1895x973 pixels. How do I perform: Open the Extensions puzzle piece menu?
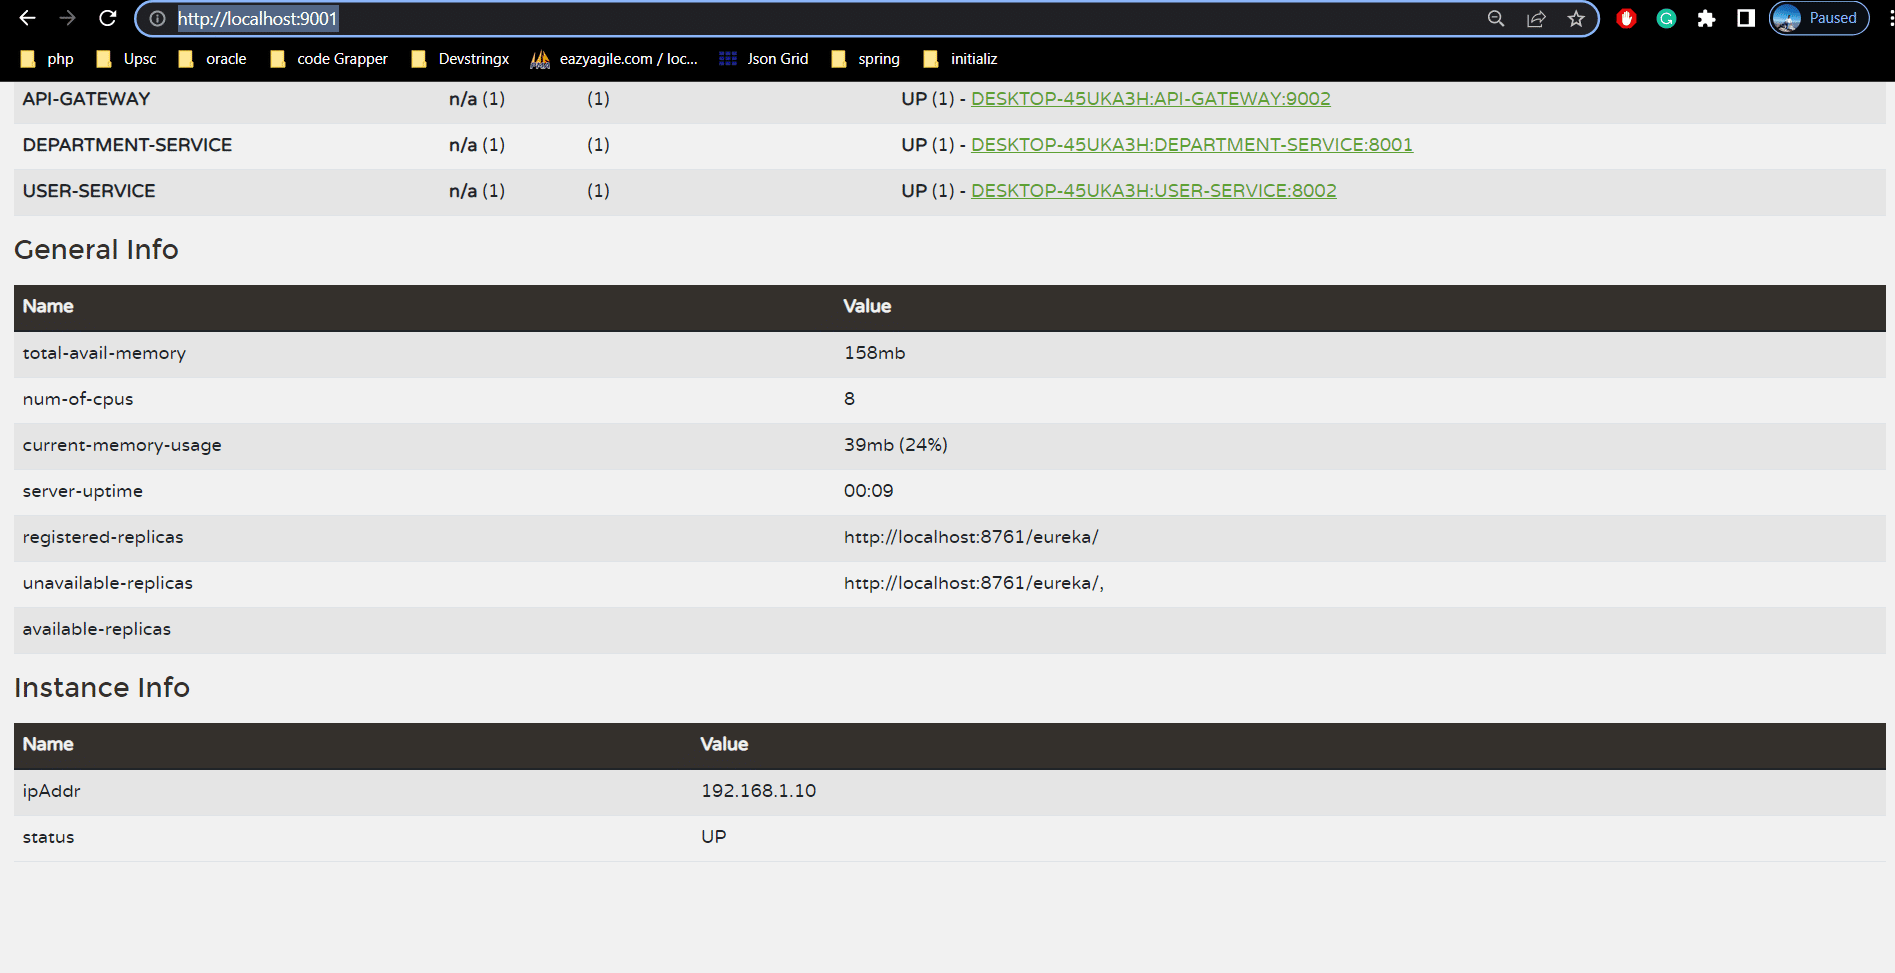point(1706,18)
